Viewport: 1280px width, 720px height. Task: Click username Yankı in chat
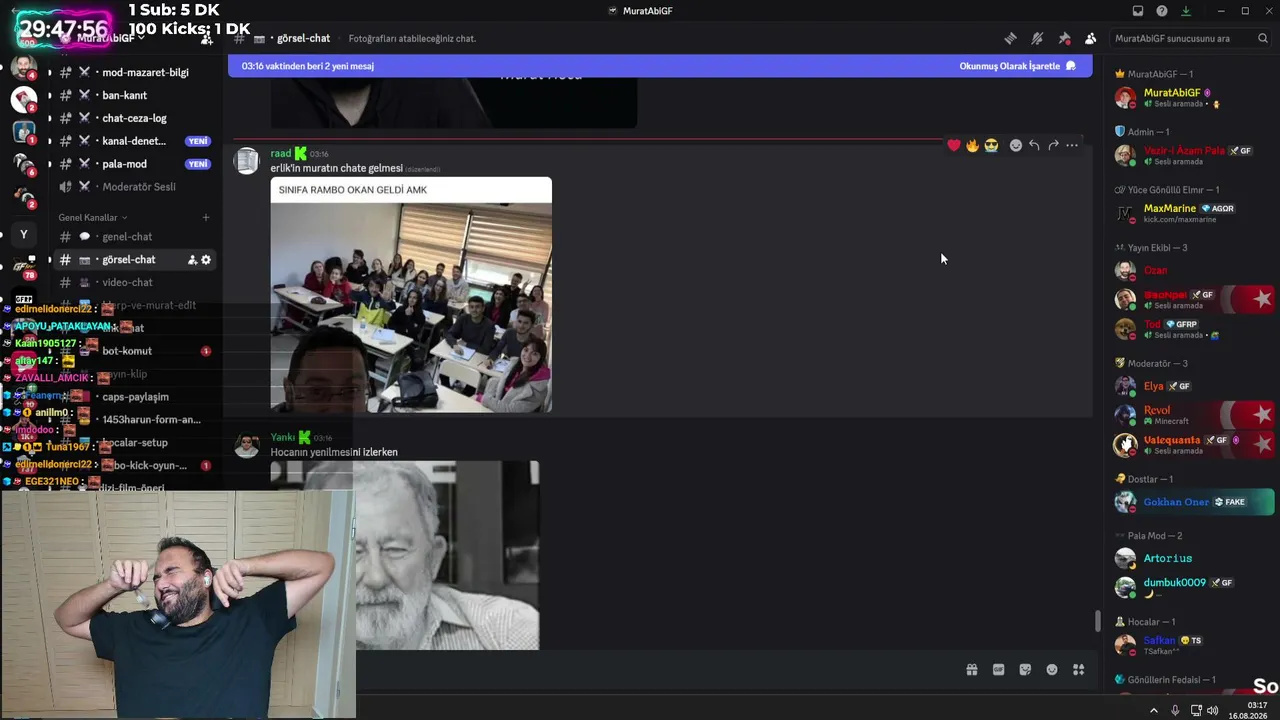pyautogui.click(x=282, y=437)
